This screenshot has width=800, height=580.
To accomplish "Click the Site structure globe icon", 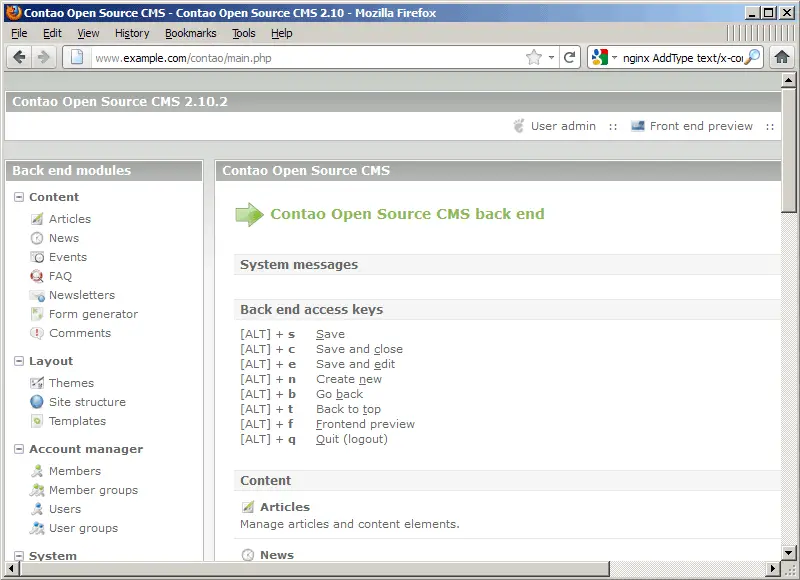I will point(37,402).
